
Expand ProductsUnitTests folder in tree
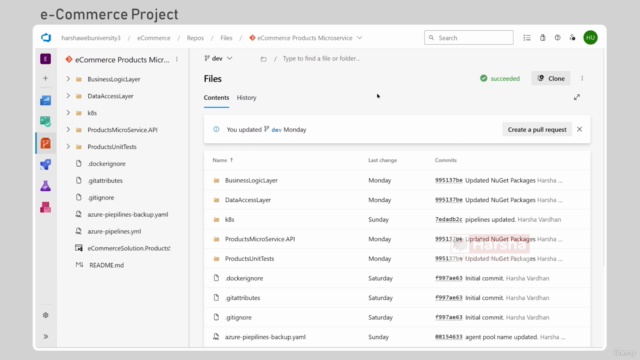coord(68,147)
